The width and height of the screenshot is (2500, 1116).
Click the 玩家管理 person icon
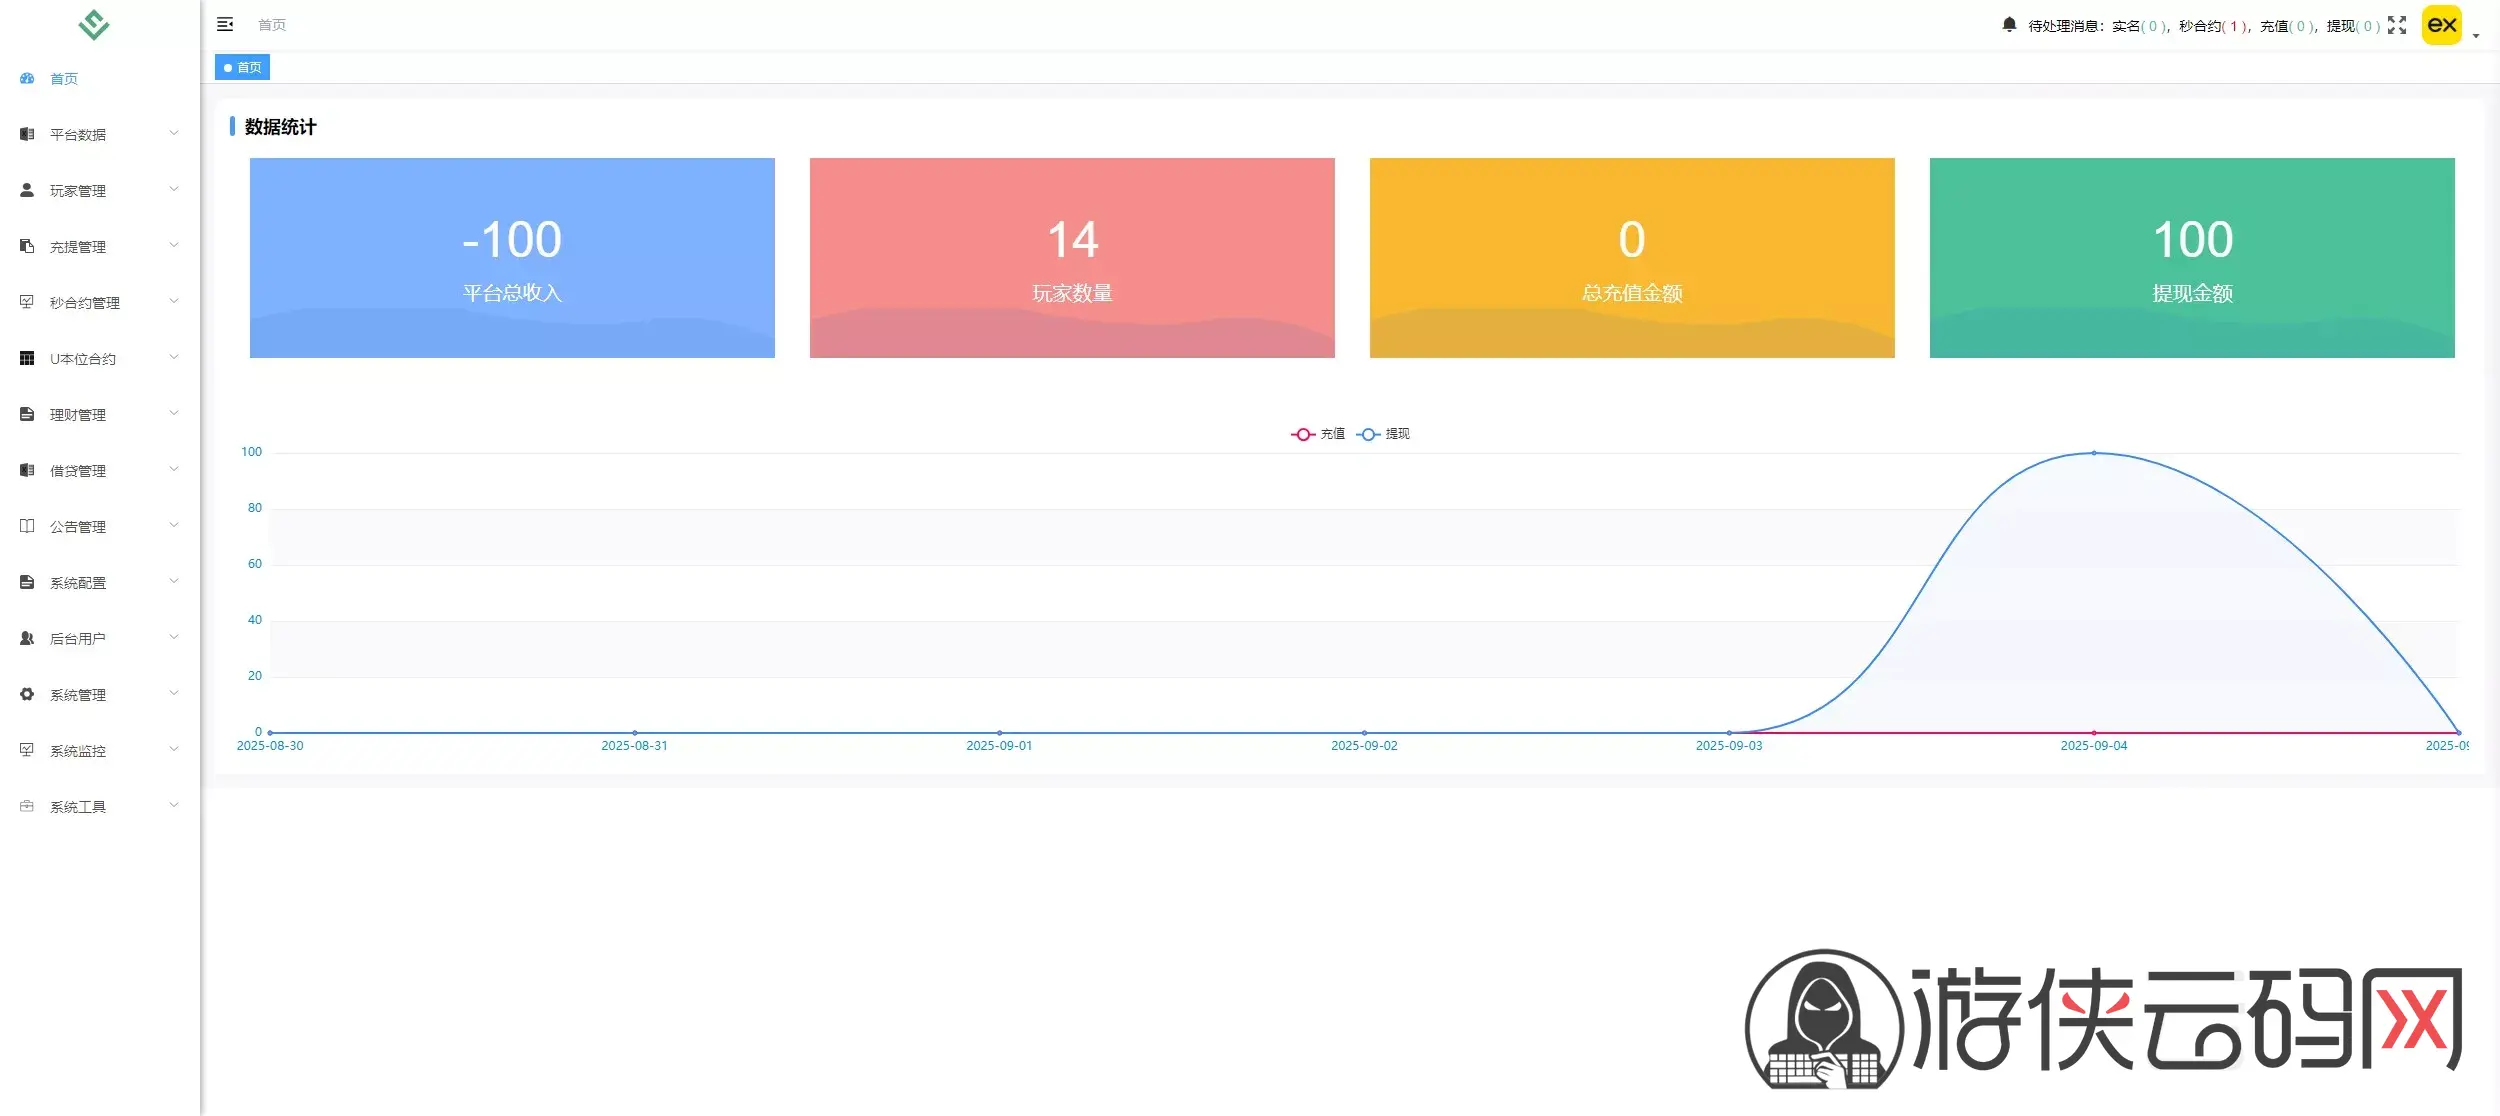(x=27, y=190)
